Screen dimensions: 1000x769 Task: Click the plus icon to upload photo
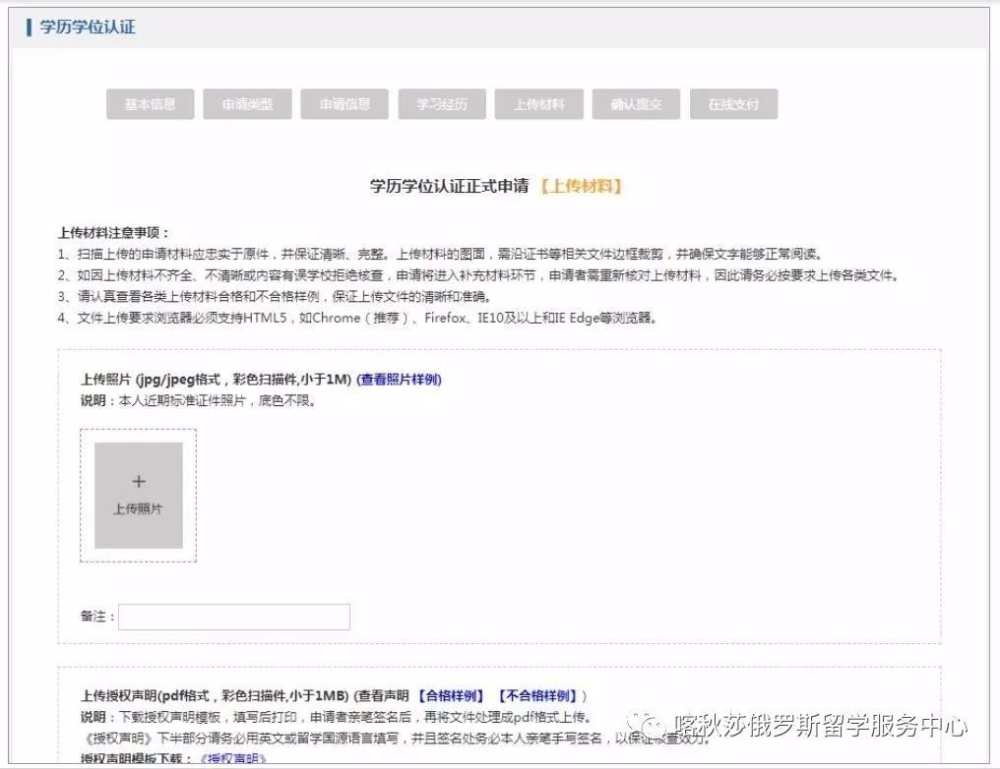138,481
